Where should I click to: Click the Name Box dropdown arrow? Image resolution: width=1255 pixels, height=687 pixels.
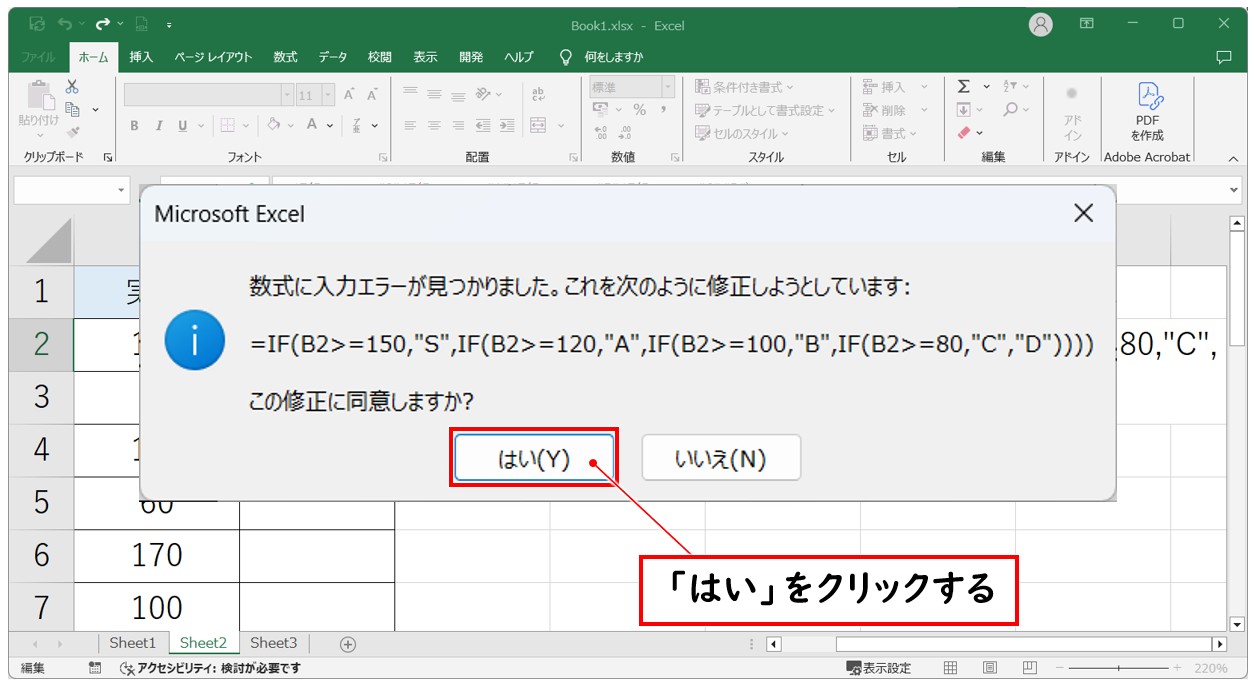(x=122, y=190)
